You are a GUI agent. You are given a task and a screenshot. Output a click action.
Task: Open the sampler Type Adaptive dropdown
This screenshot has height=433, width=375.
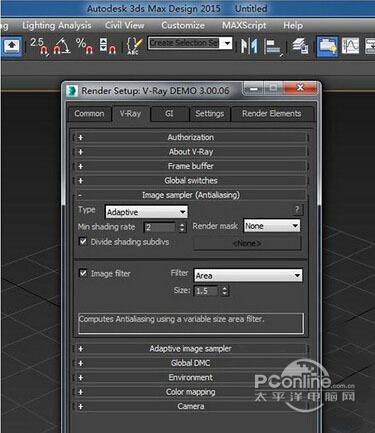(x=146, y=212)
